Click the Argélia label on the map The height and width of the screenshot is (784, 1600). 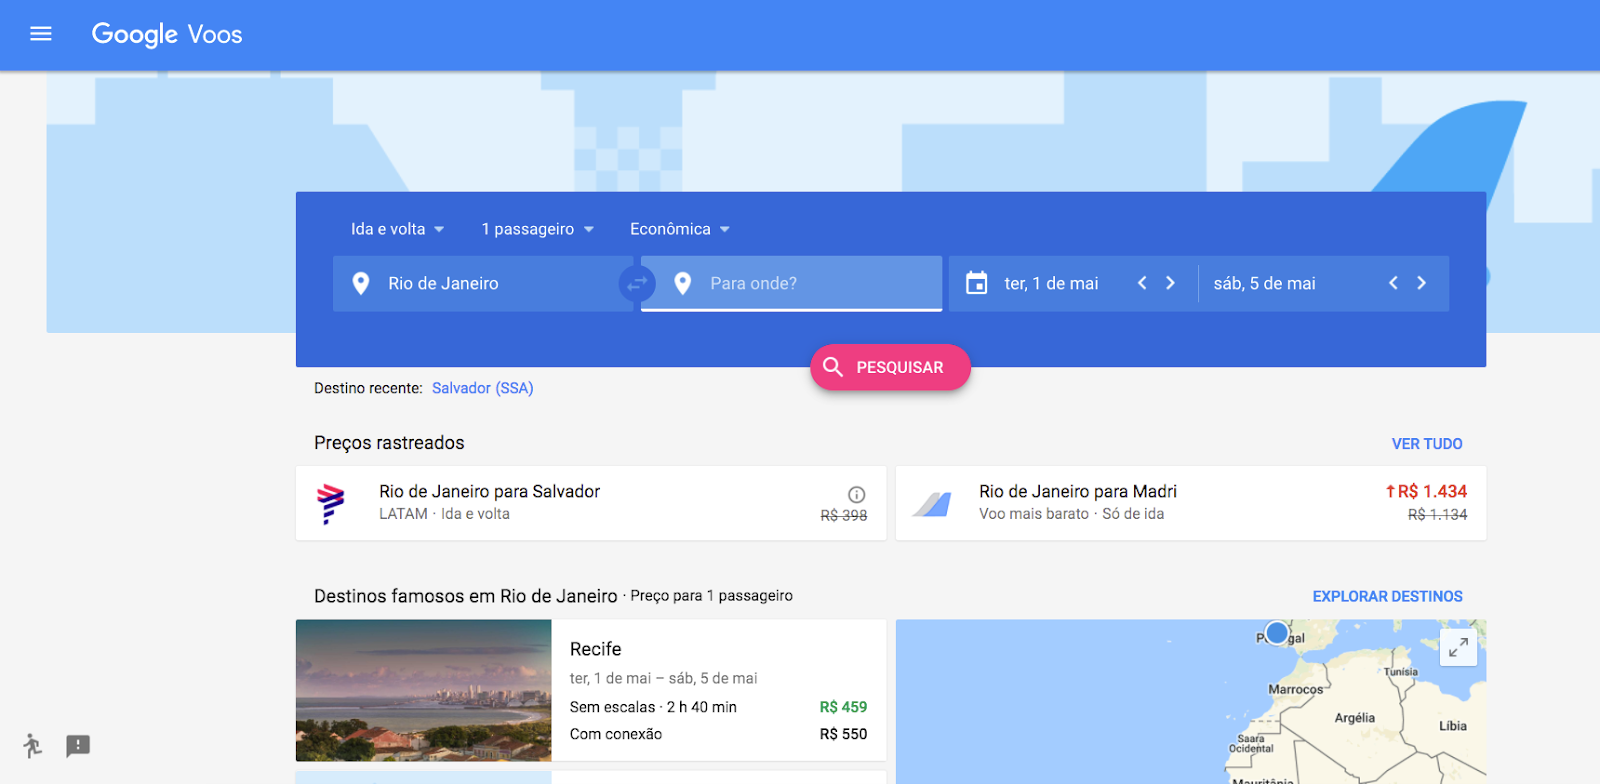(1354, 718)
